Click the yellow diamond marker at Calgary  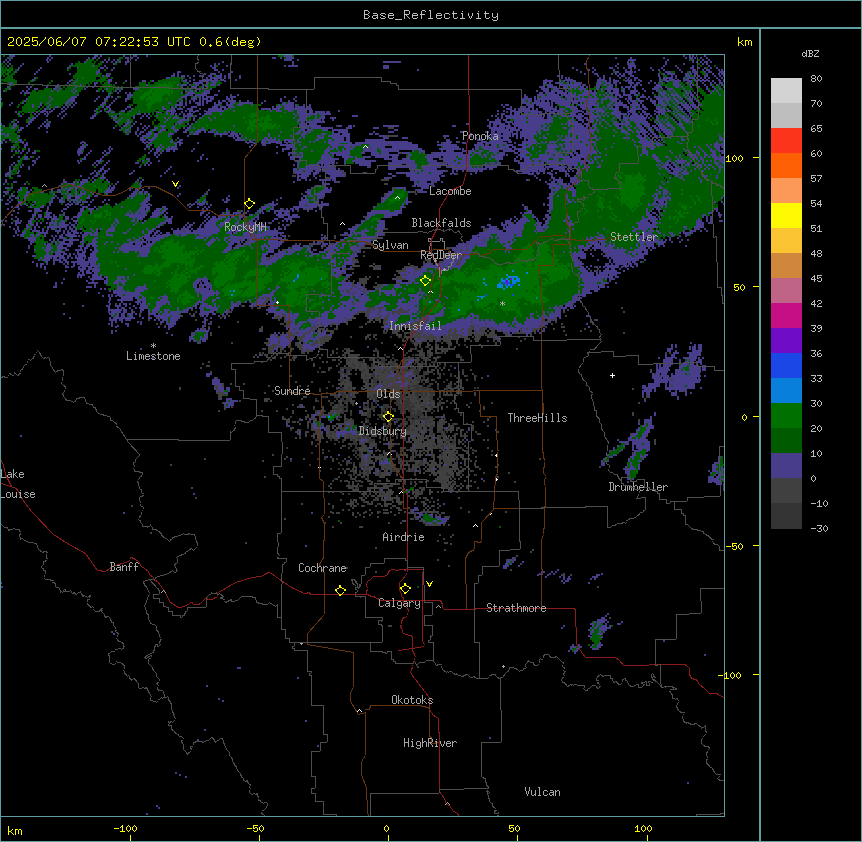(x=405, y=589)
